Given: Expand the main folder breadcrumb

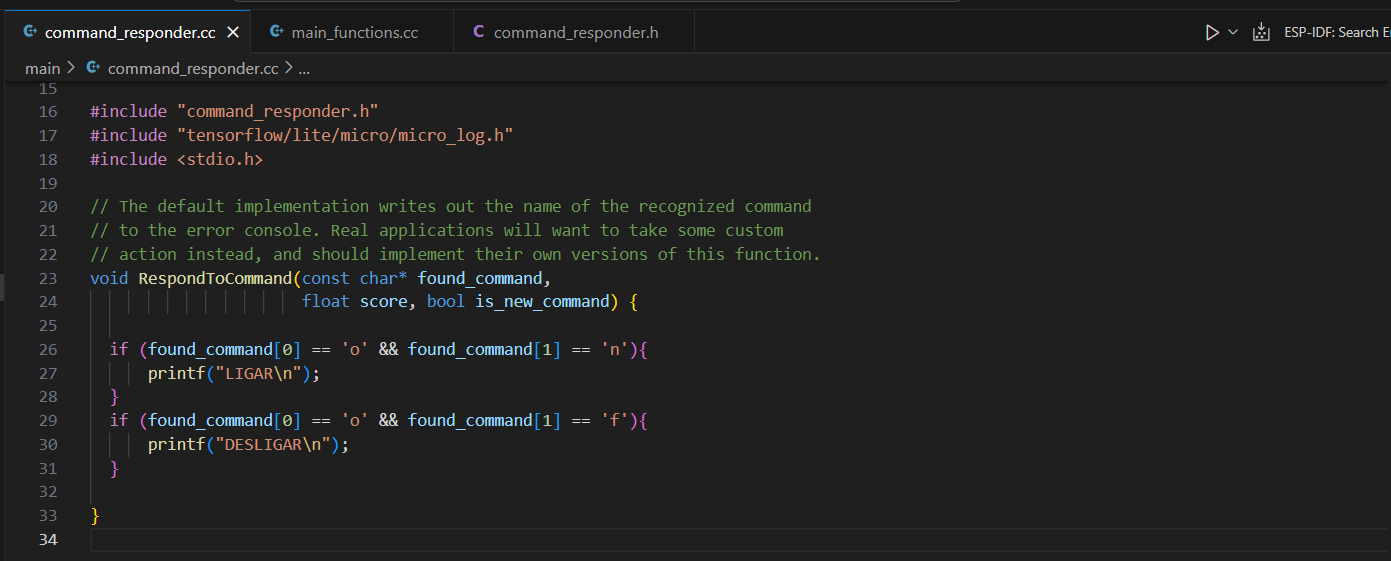Looking at the screenshot, I should pos(42,68).
